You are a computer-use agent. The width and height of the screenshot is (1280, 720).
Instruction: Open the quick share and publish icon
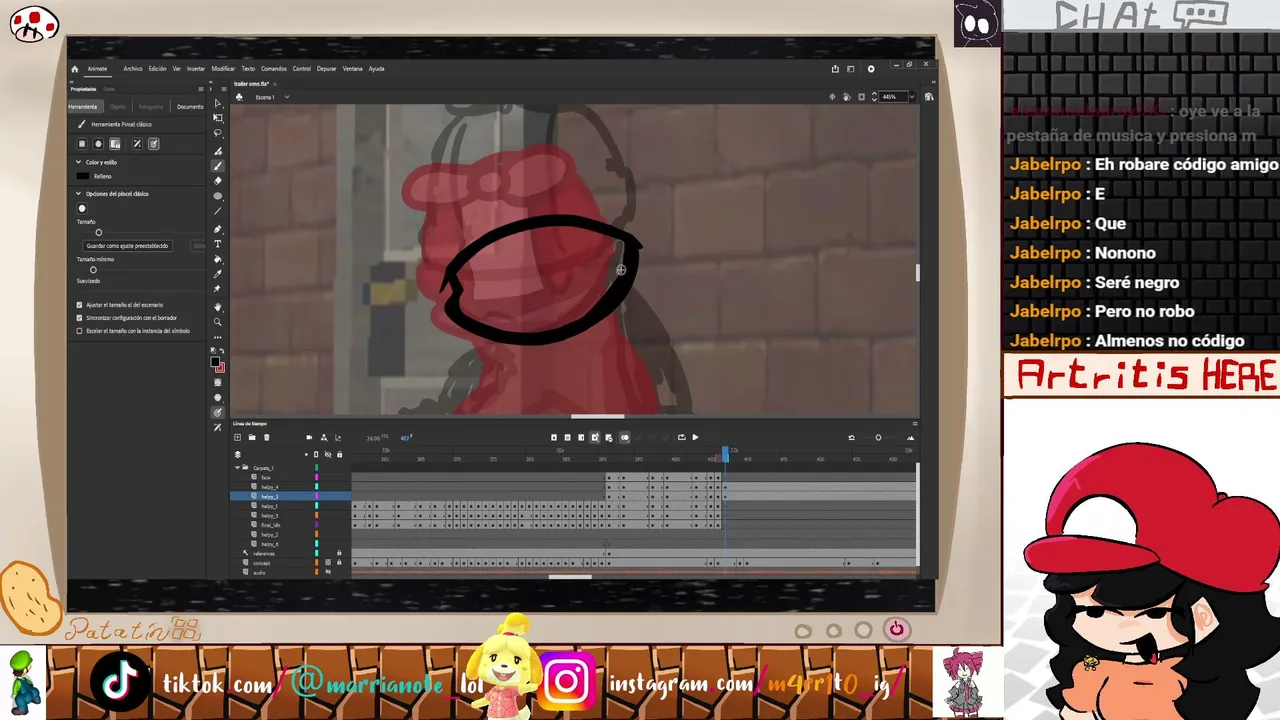coord(835,69)
